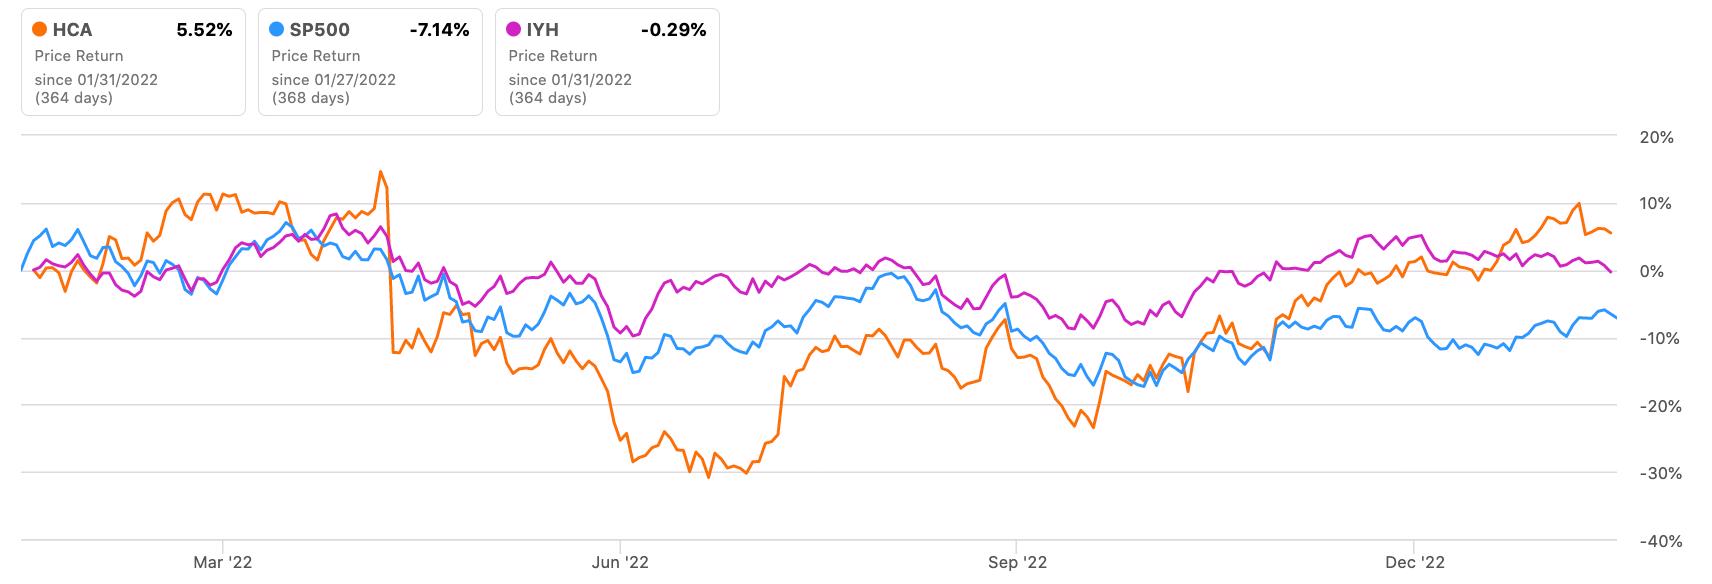Image resolution: width=1712 pixels, height=584 pixels.
Task: Click Price Return under HCA
Action: [x=79, y=56]
